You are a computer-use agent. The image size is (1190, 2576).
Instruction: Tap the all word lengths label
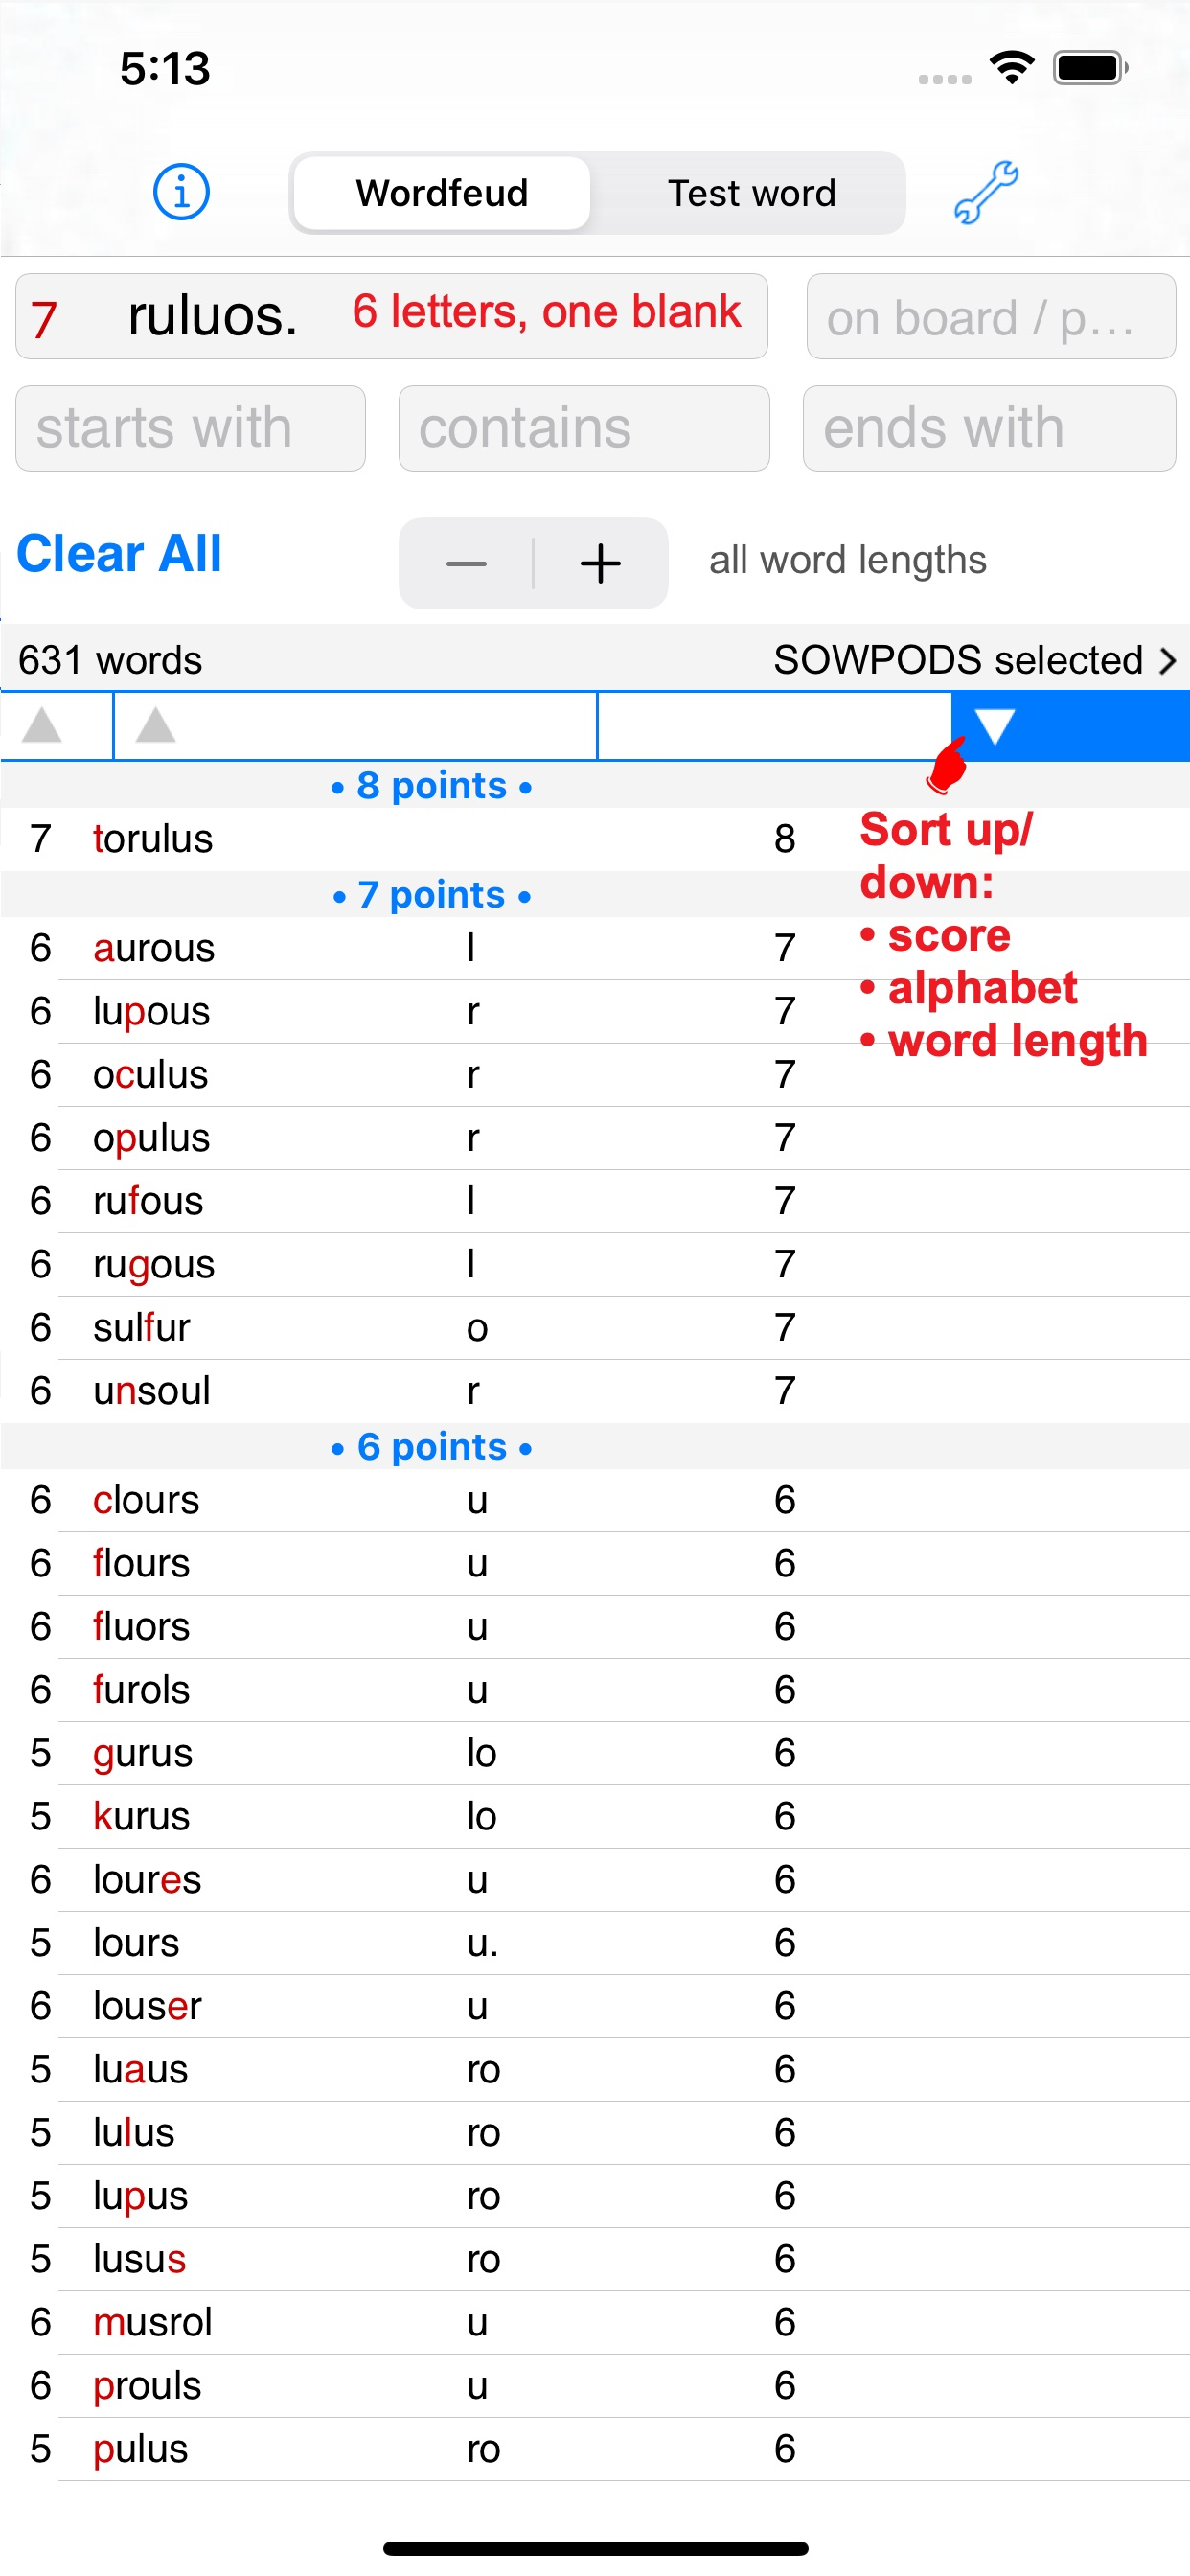pyautogui.click(x=848, y=560)
